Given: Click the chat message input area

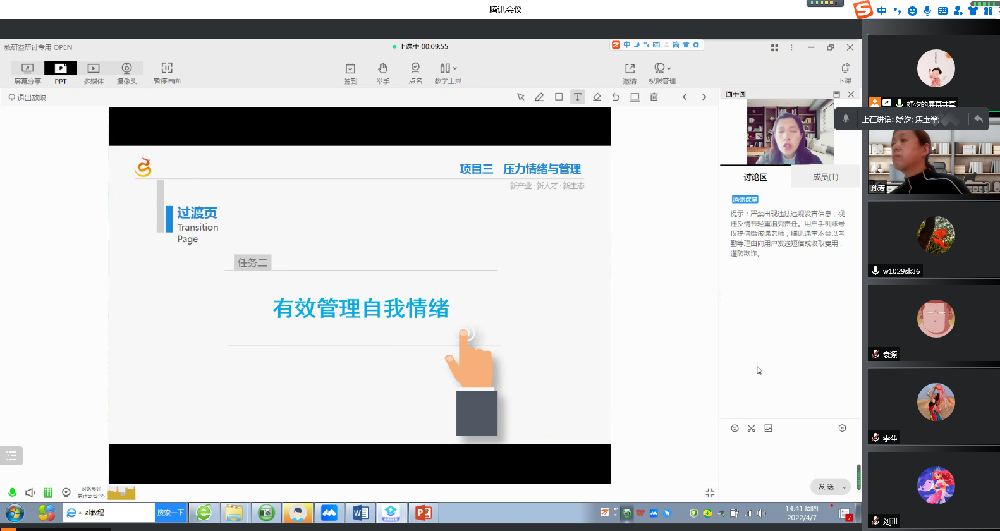Looking at the screenshot, I should 790,455.
